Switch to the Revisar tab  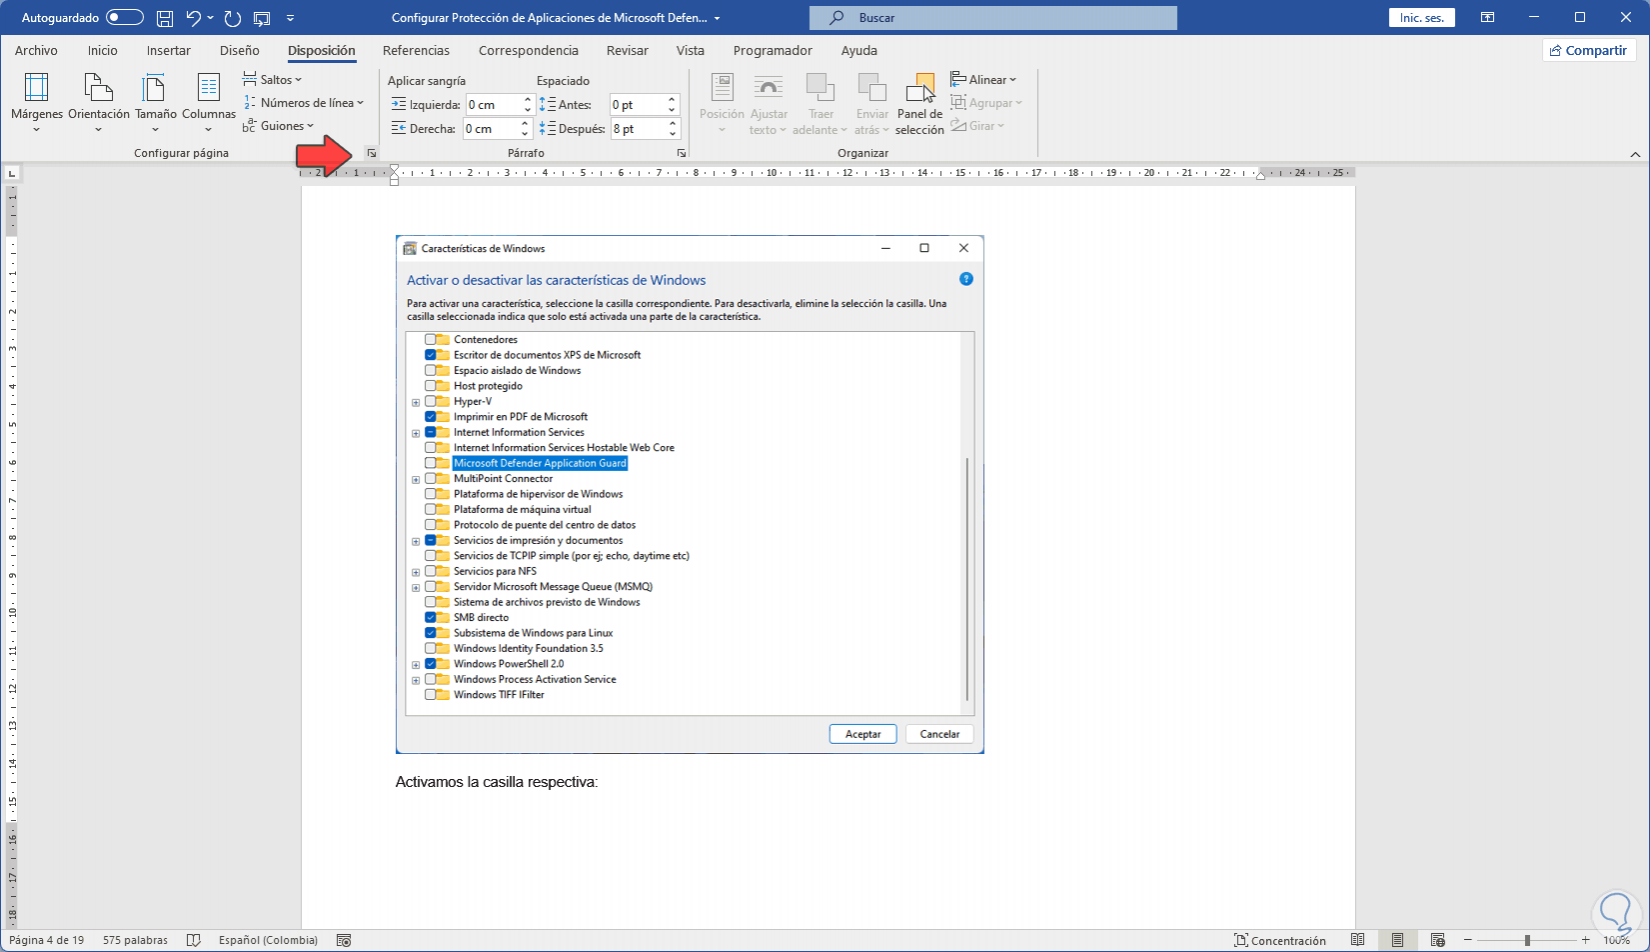click(x=627, y=50)
